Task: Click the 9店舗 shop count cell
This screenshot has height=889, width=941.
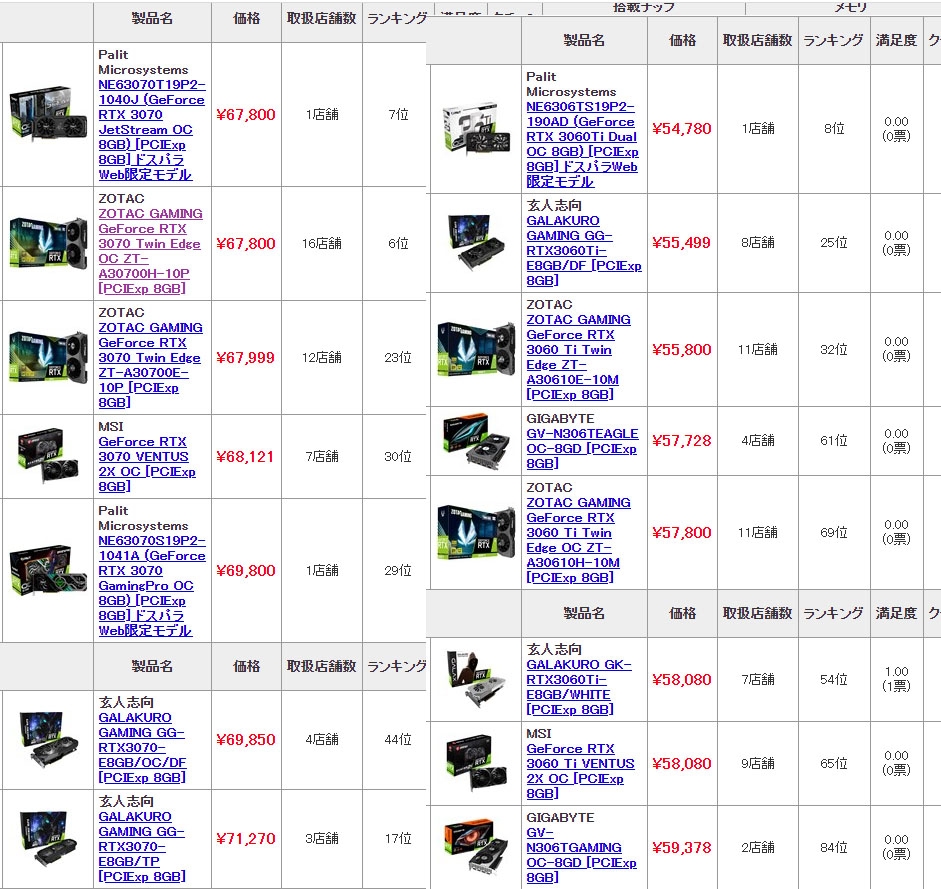Action: click(758, 763)
